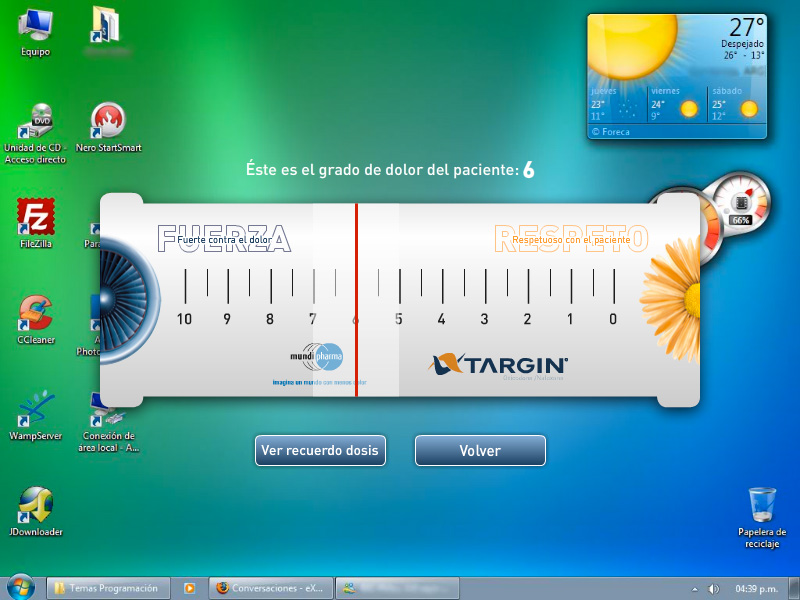Open Papelera de reciclaje
Screen dimensions: 800x600
pyautogui.click(x=762, y=506)
